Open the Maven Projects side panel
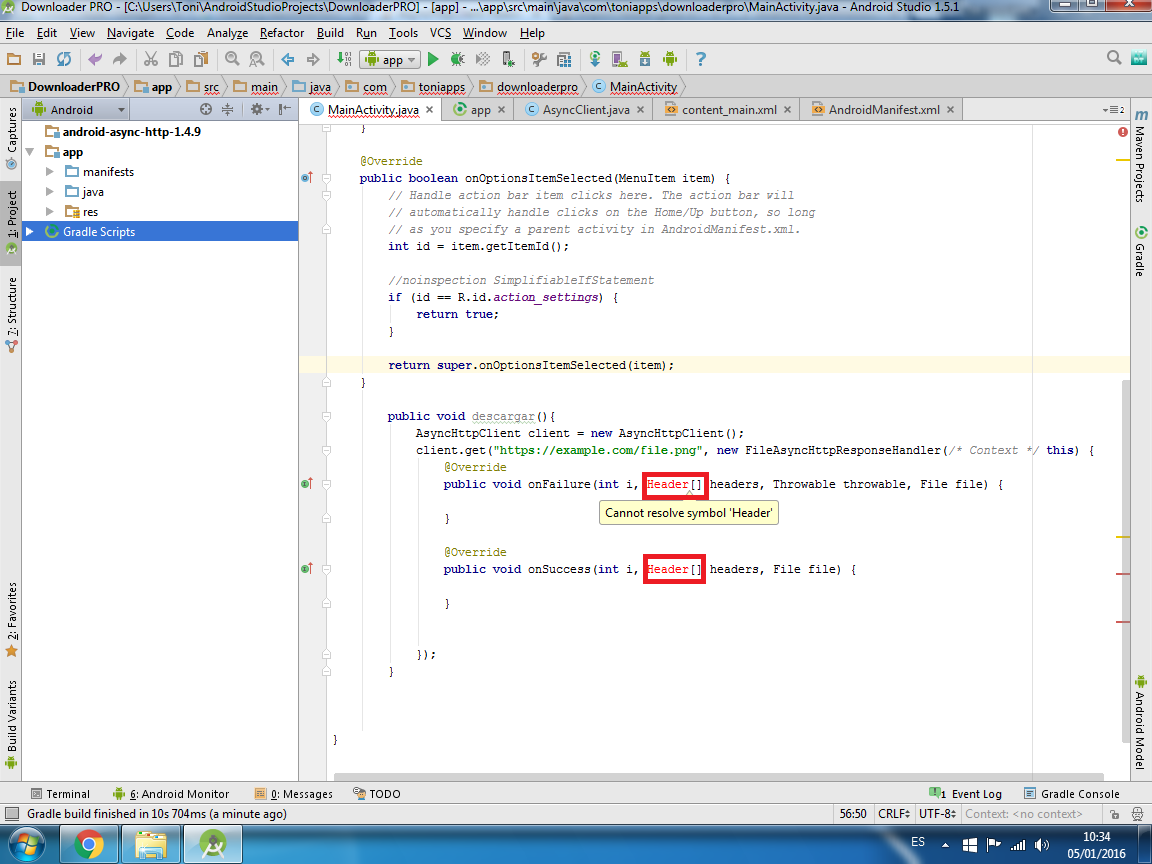Image resolution: width=1152 pixels, height=864 pixels. click(1140, 156)
